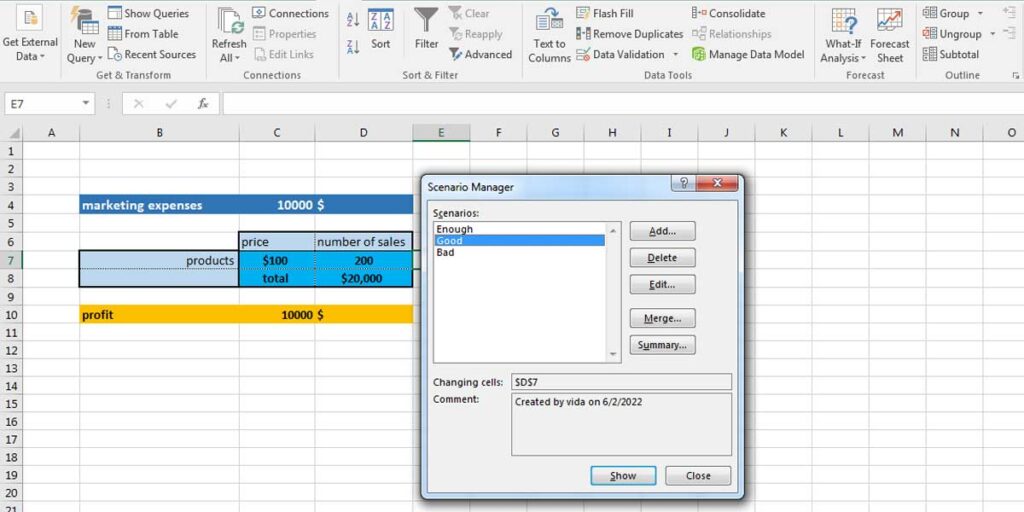Select the $20,000 total cell
Screen dimensions: 1024x512
(x=363, y=278)
